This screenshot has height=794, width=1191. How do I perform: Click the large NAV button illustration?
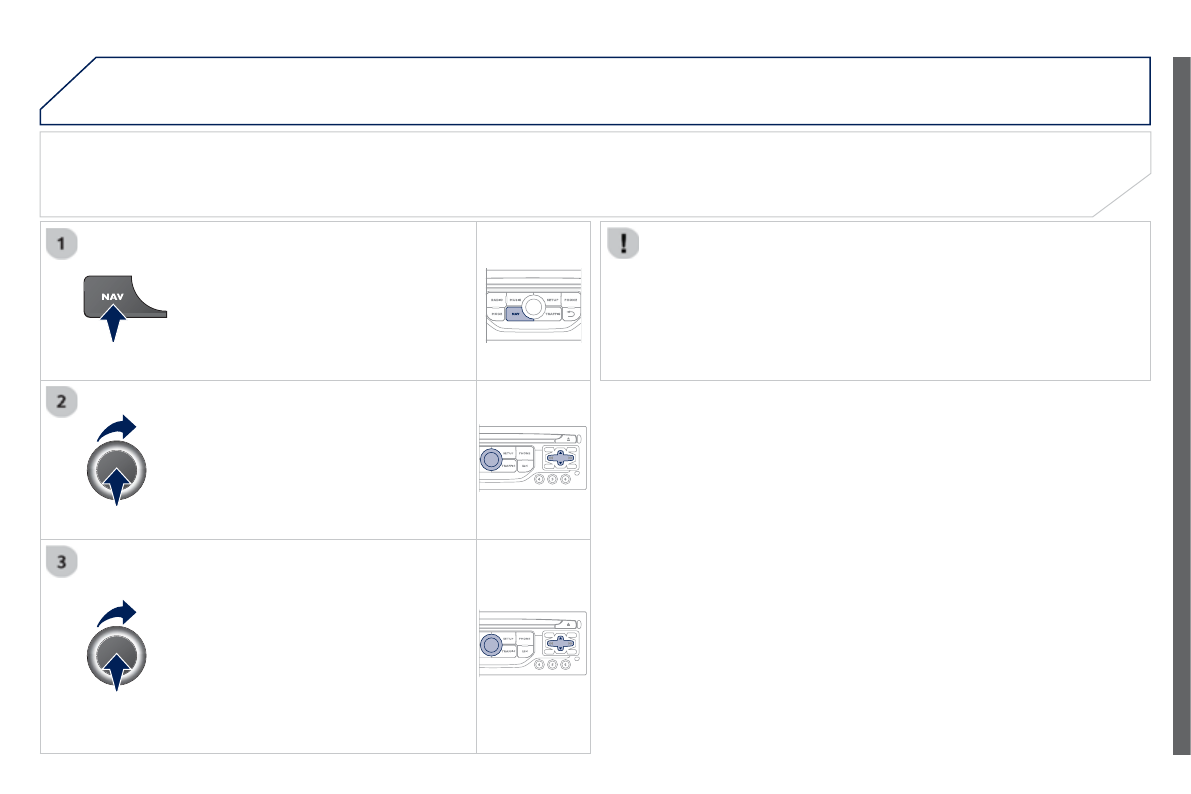[122, 299]
